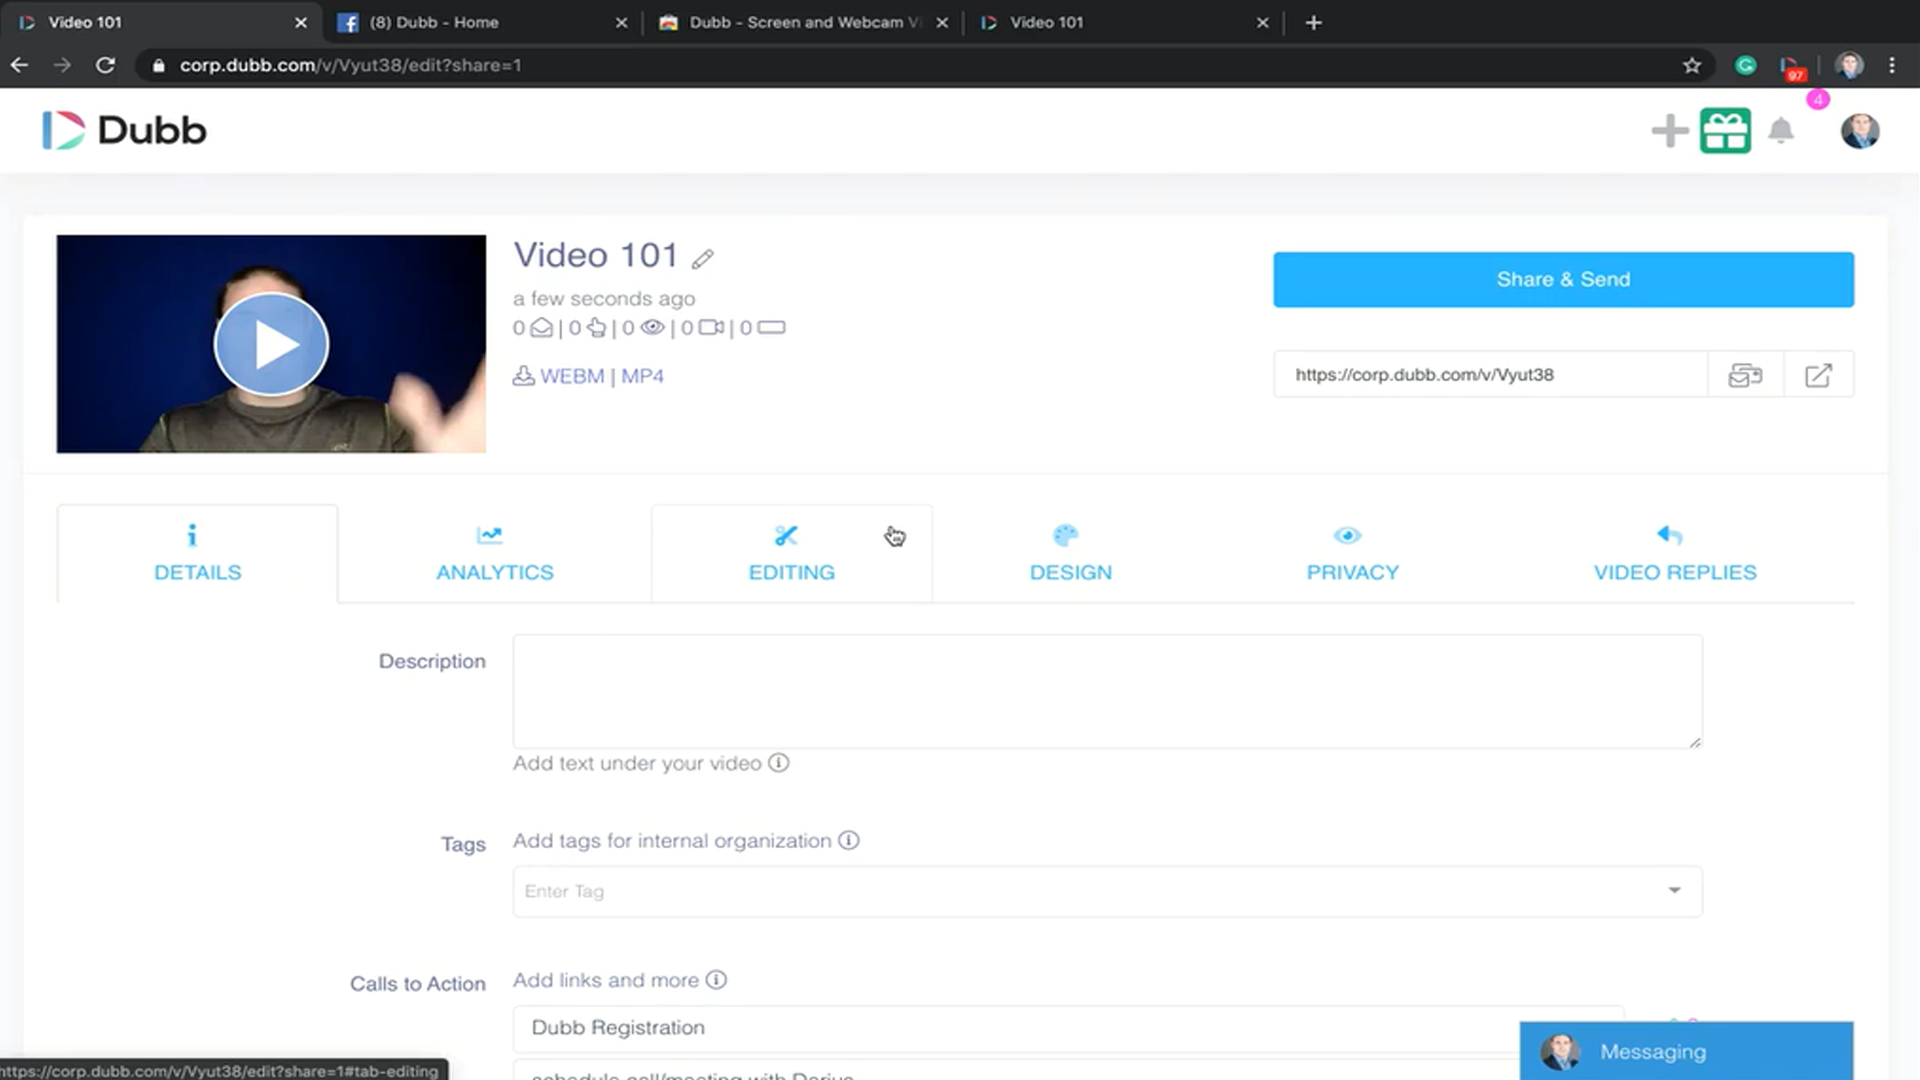Switch to the Editing tab
The image size is (1920, 1080).
[791, 554]
